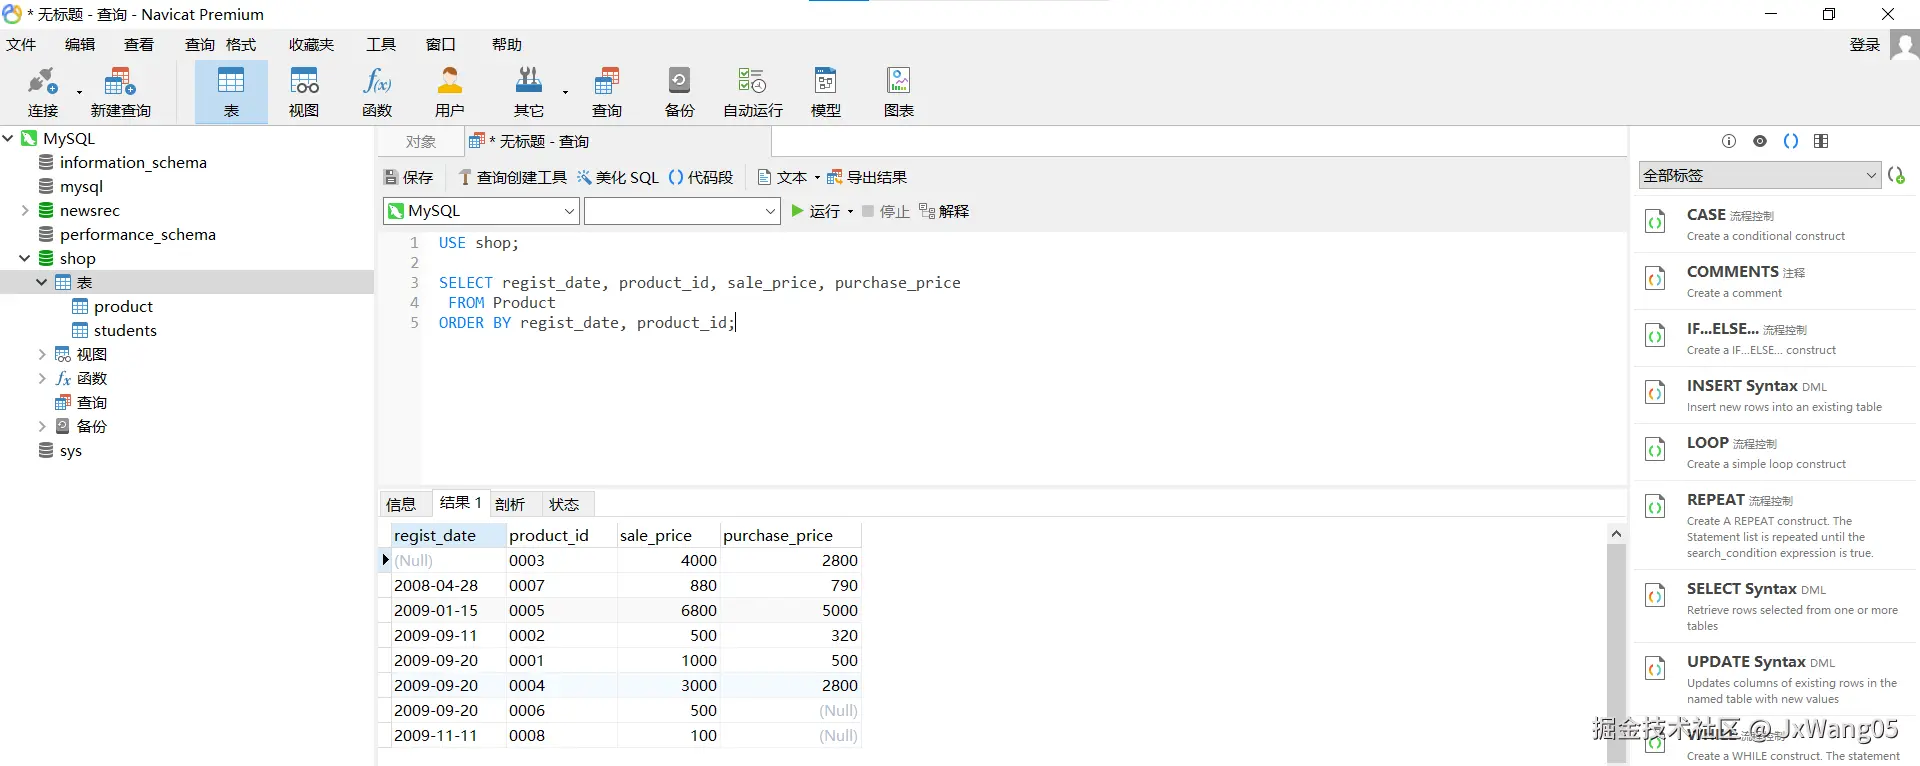Collapse the shop database node
This screenshot has width=1920, height=766.
25,258
